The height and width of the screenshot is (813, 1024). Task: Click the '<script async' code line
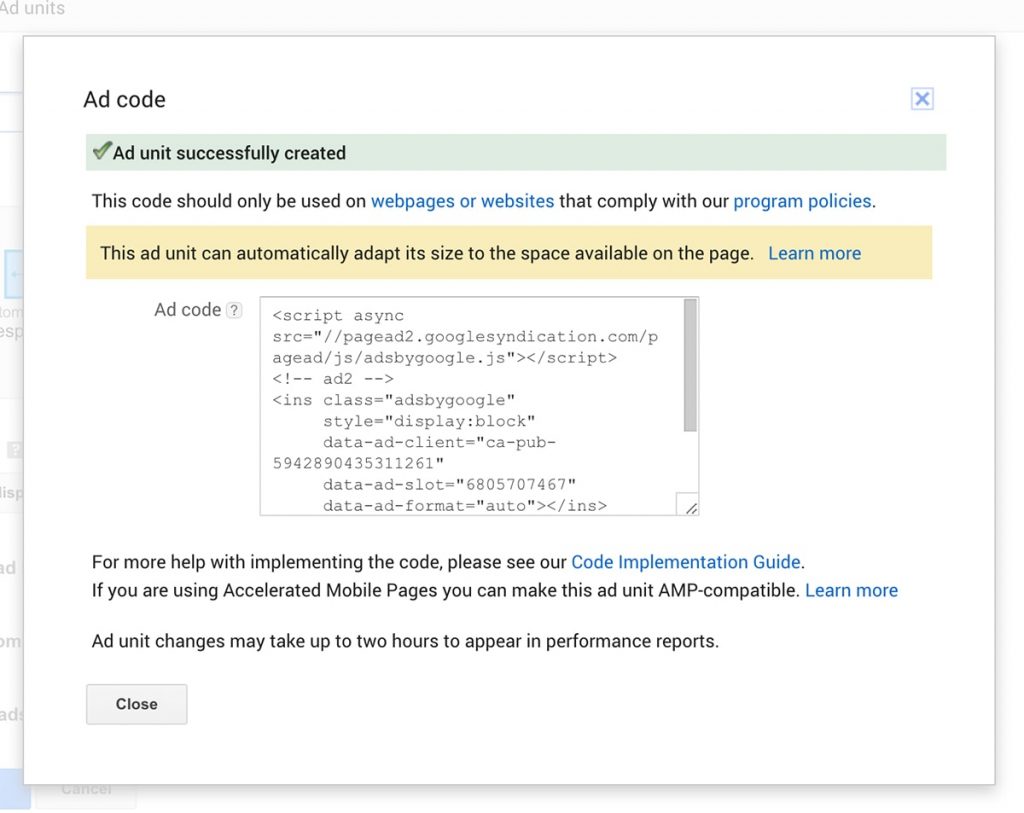tap(338, 315)
